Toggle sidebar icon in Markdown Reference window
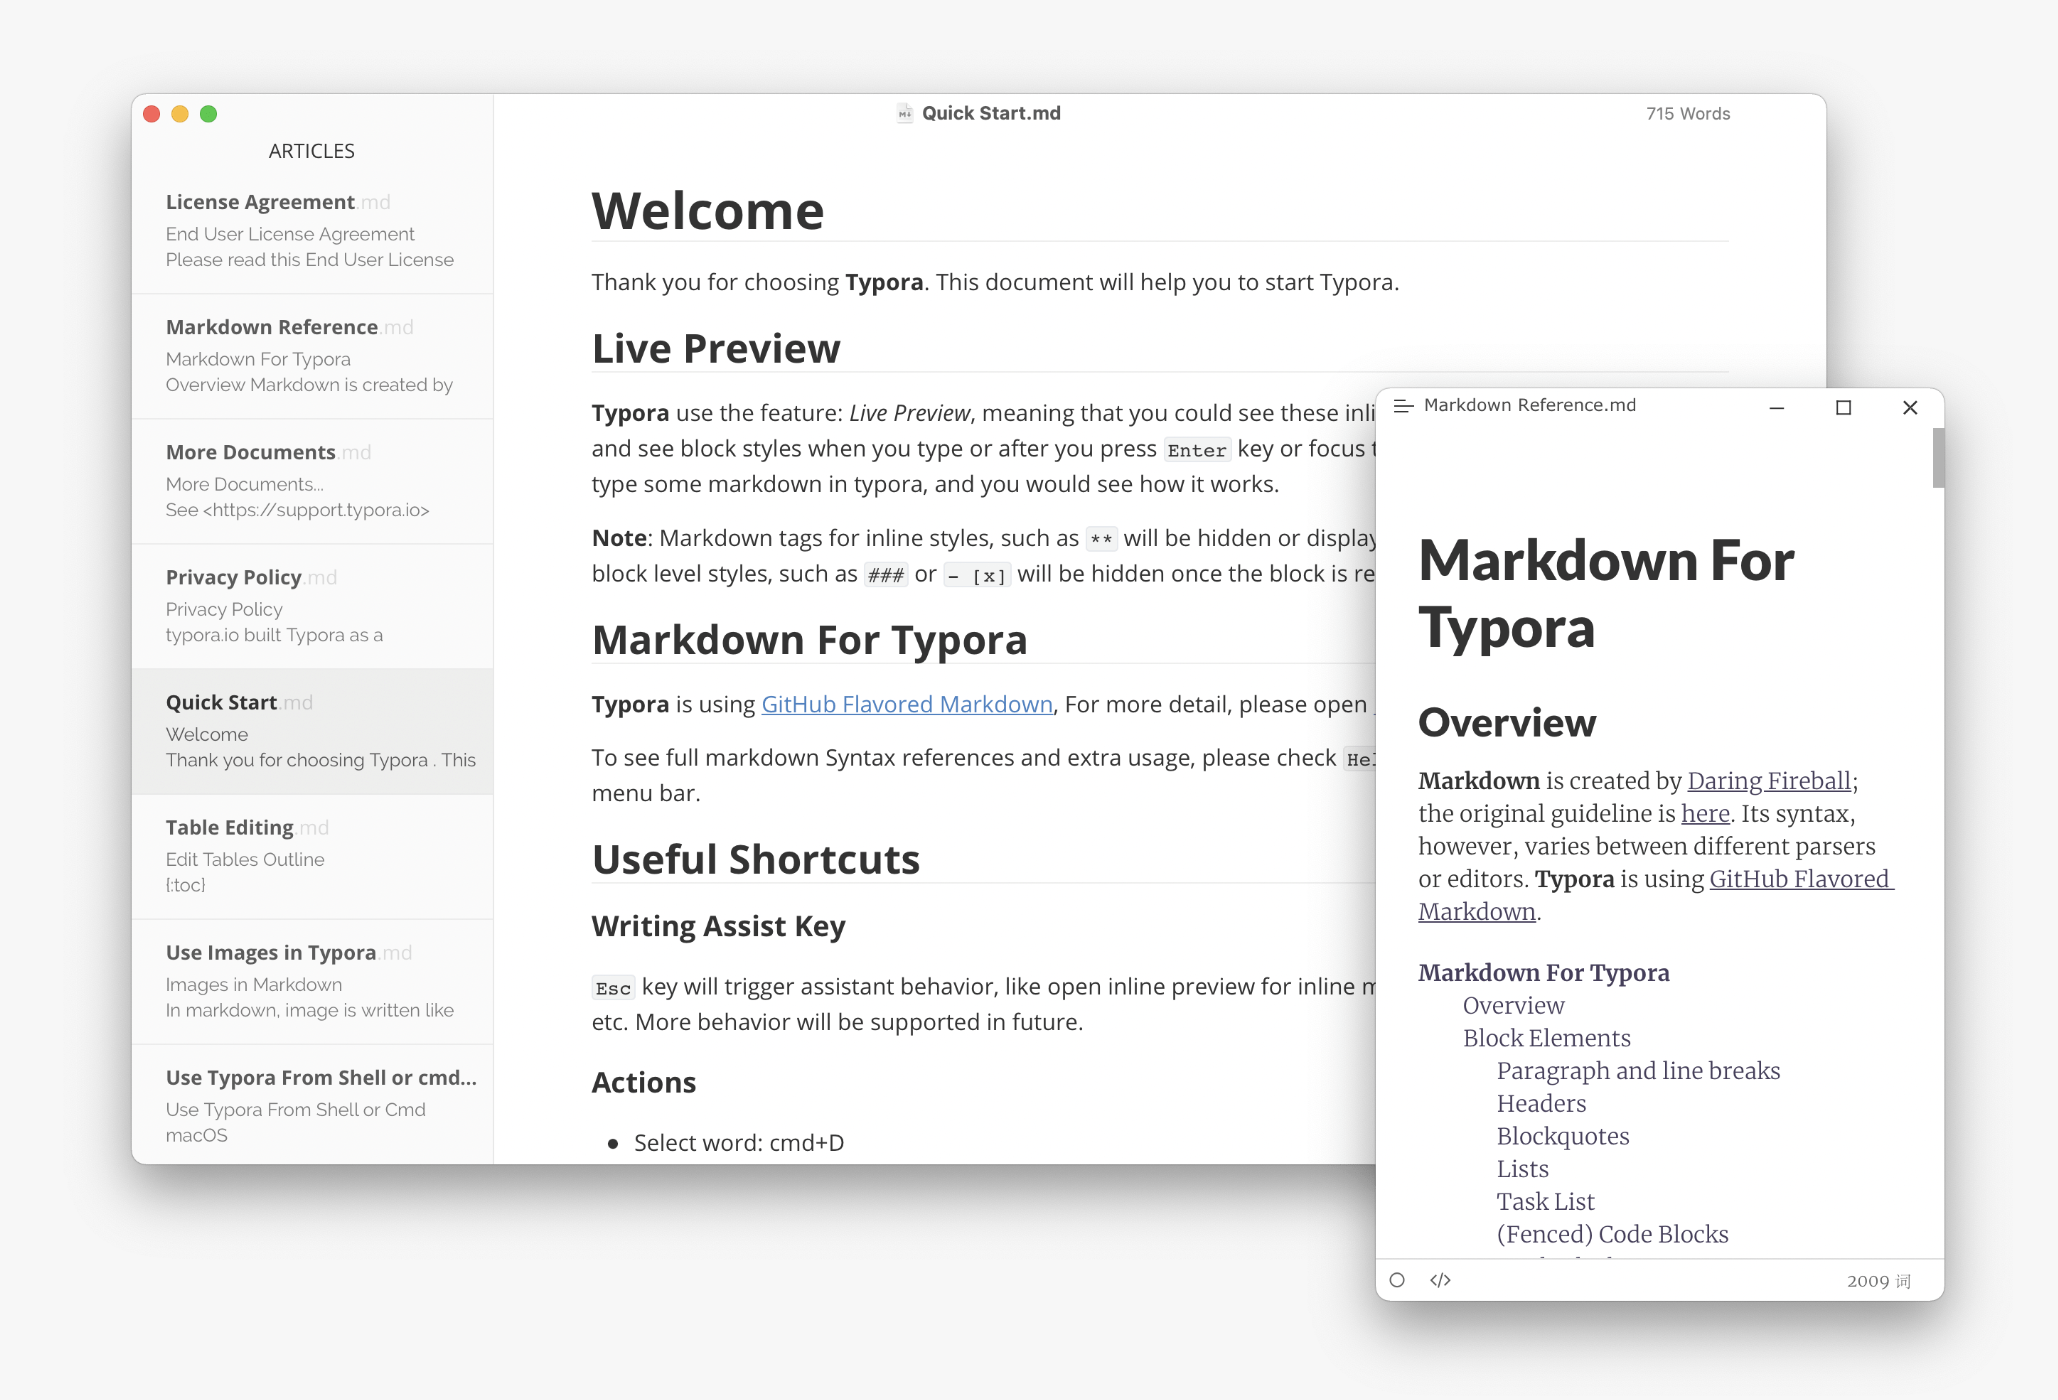 click(1403, 406)
